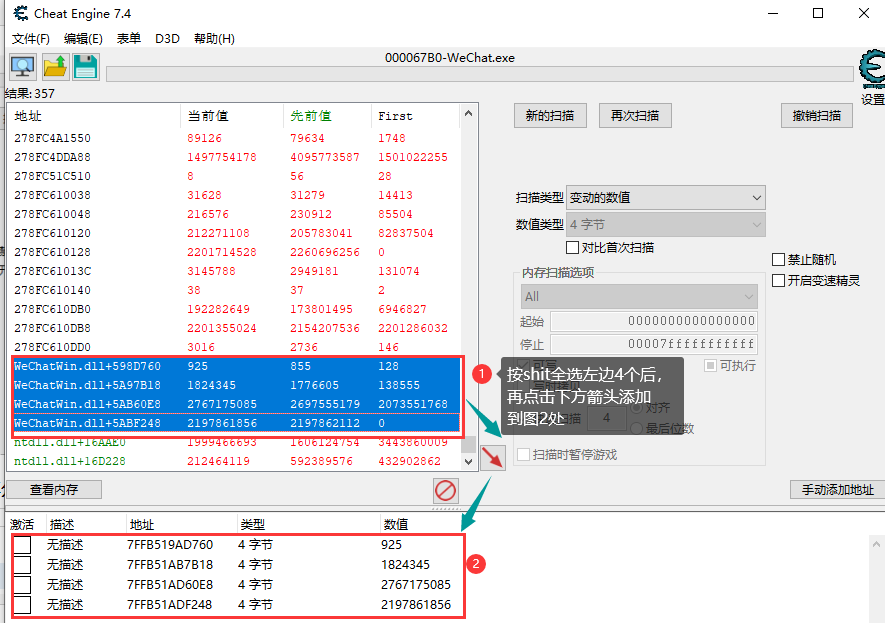The height and width of the screenshot is (623, 885).
Task: Click the 000067B0-WeChat.exe process label
Action: [x=450, y=58]
